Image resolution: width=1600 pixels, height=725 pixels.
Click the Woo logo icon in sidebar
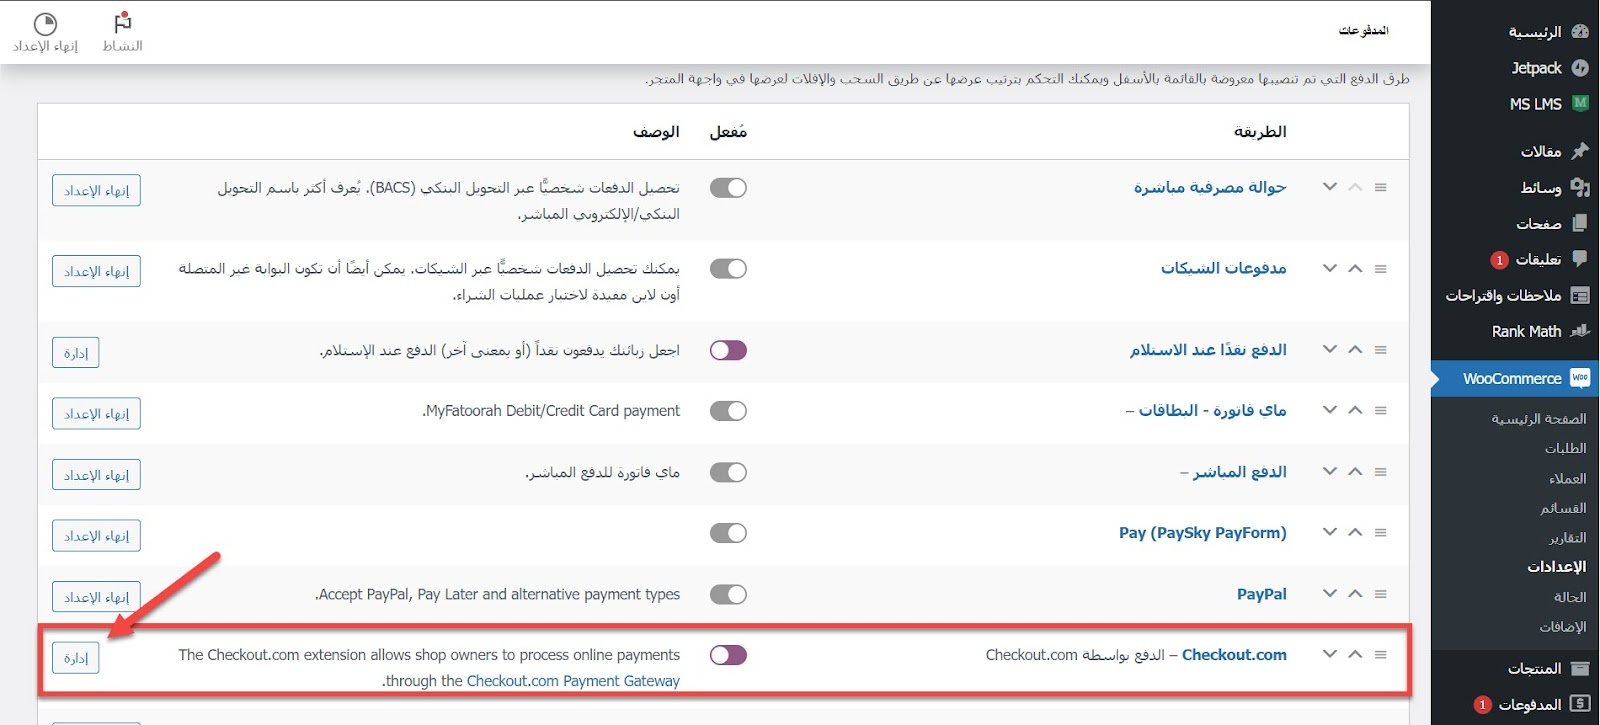coord(1580,378)
